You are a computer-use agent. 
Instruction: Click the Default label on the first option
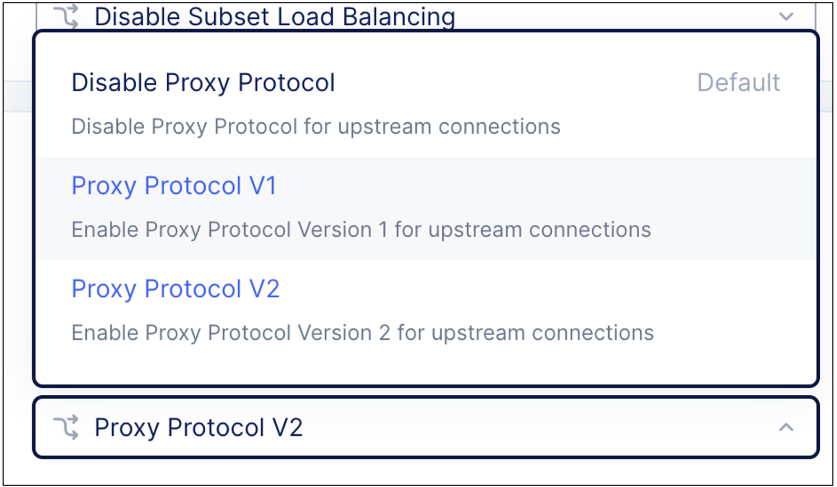coord(738,82)
